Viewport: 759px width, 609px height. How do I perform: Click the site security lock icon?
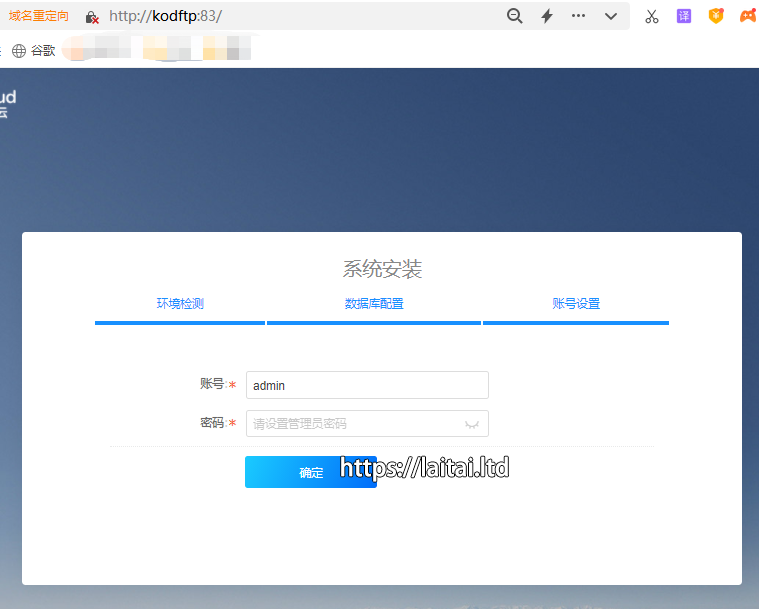click(x=92, y=17)
